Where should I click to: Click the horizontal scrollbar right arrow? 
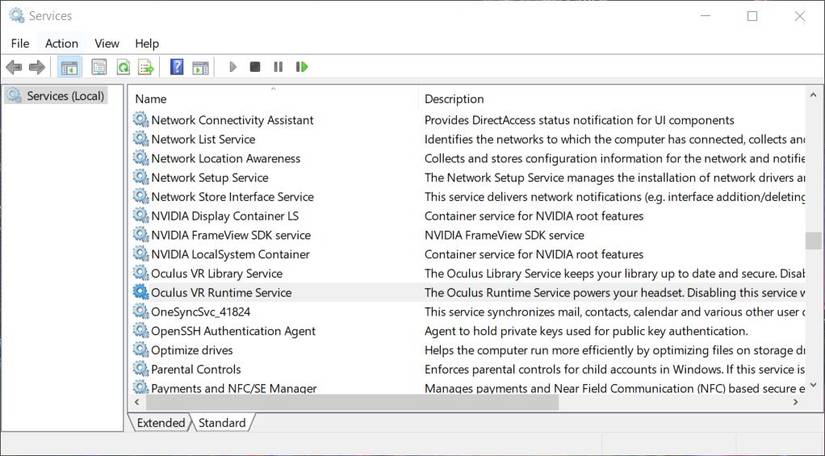pyautogui.click(x=796, y=402)
